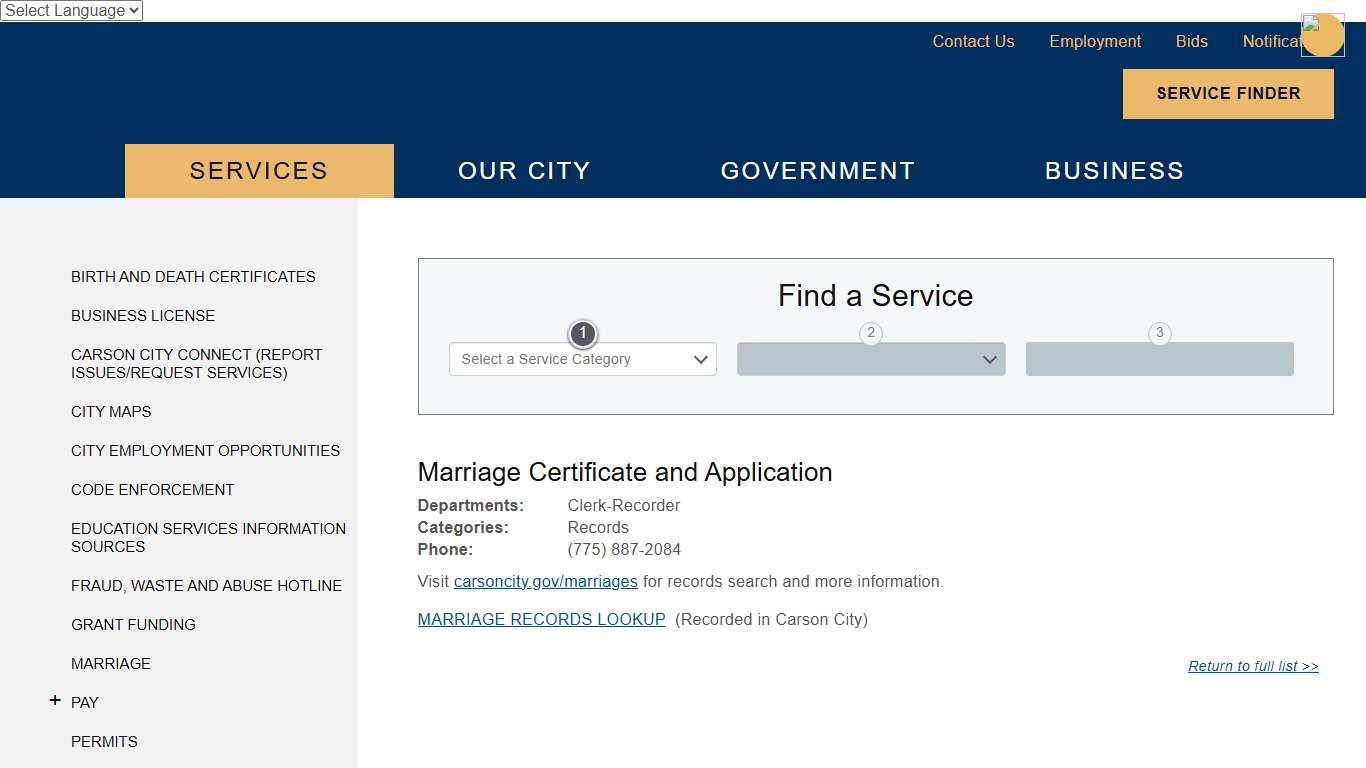This screenshot has width=1366, height=768.
Task: Open the second service selection dropdown
Action: pyautogui.click(x=871, y=358)
